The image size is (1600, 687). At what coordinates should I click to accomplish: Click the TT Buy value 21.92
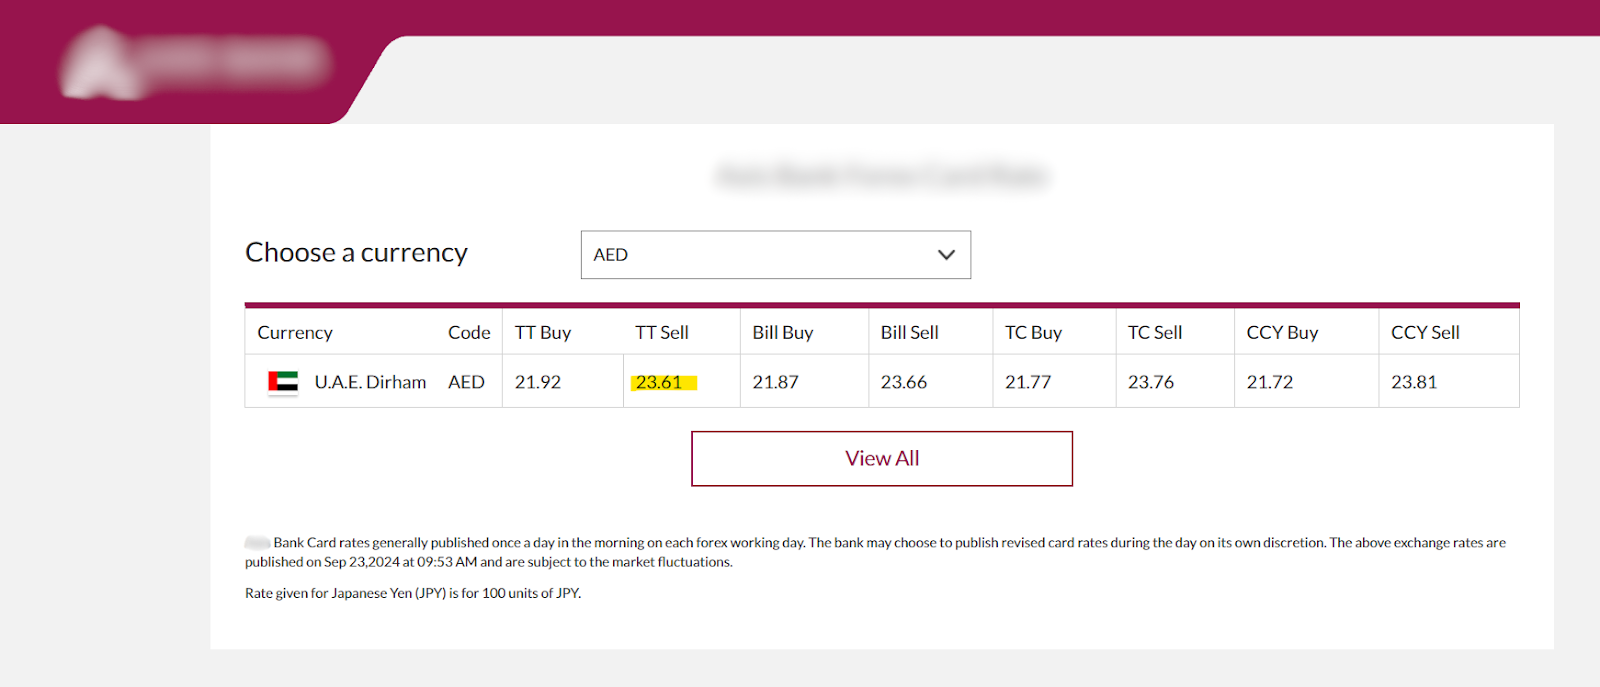(x=538, y=382)
